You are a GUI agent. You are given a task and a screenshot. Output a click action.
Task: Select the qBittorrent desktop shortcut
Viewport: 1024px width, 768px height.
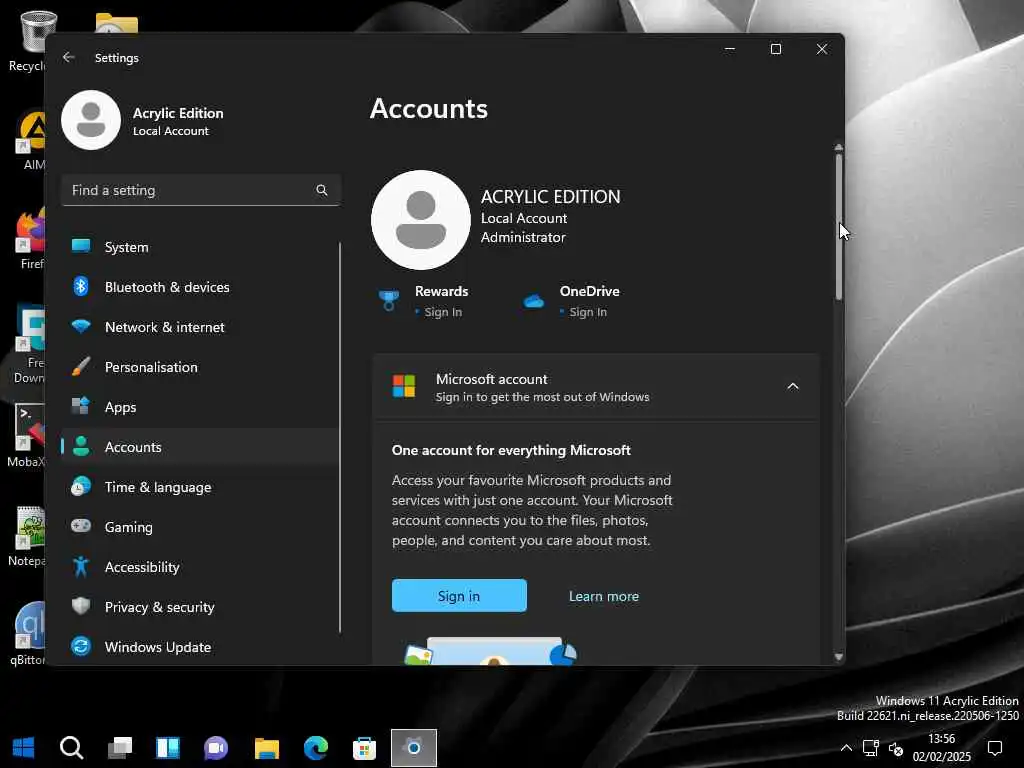pos(27,633)
